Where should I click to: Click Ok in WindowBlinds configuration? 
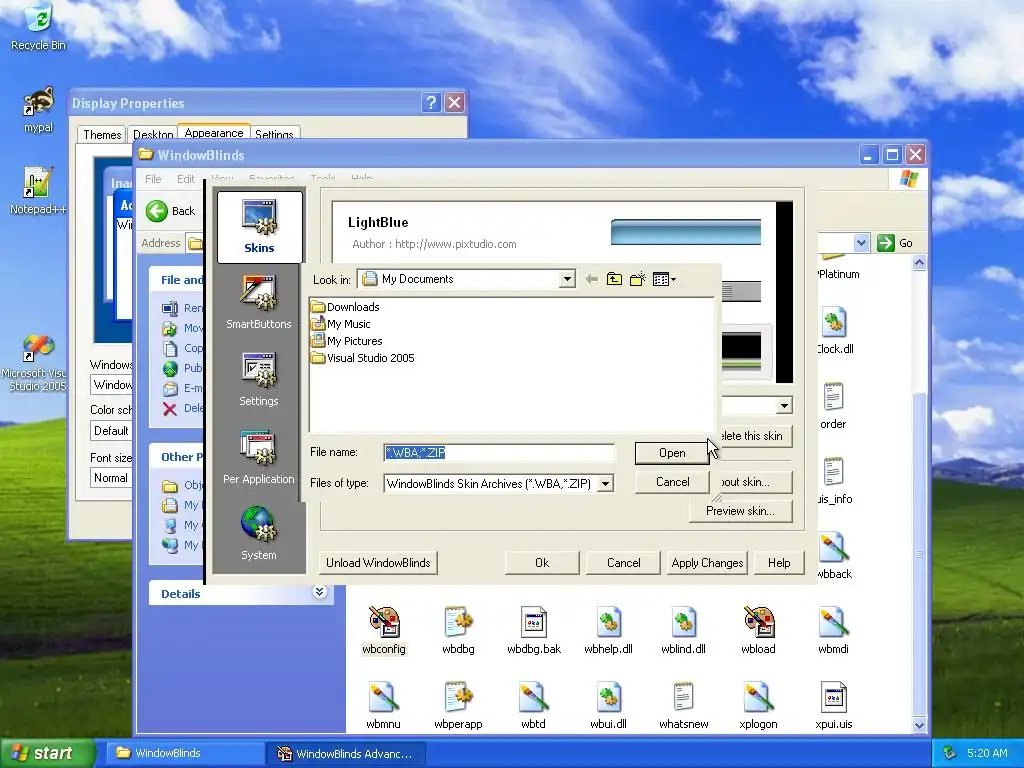[542, 563]
